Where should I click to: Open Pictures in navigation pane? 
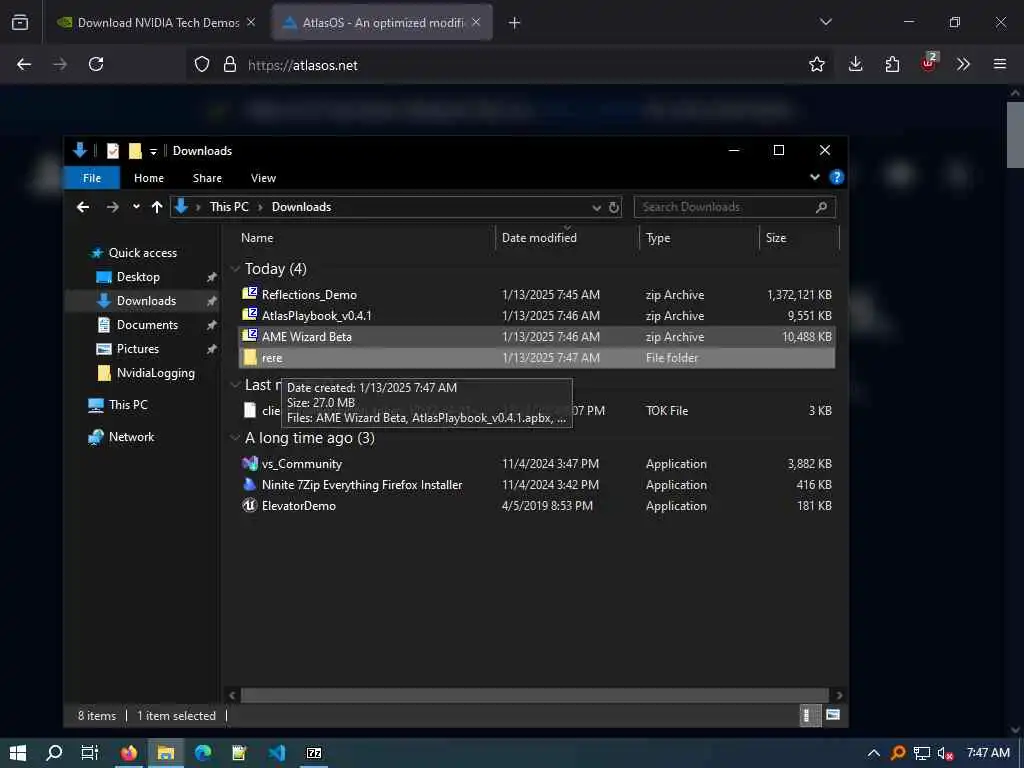tap(137, 349)
